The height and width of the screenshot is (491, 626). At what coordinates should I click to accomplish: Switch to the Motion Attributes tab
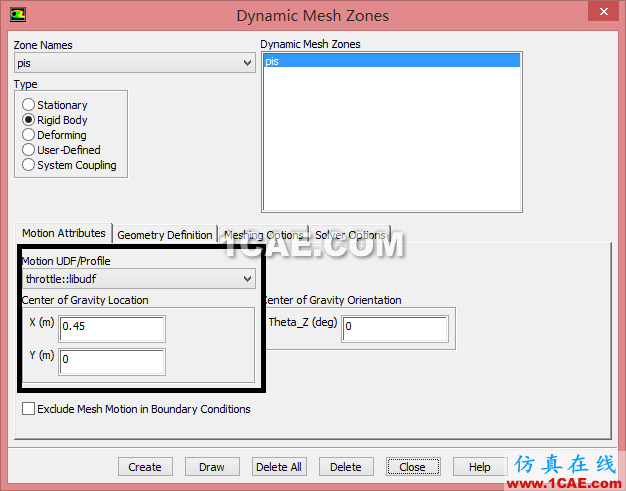pos(64,233)
